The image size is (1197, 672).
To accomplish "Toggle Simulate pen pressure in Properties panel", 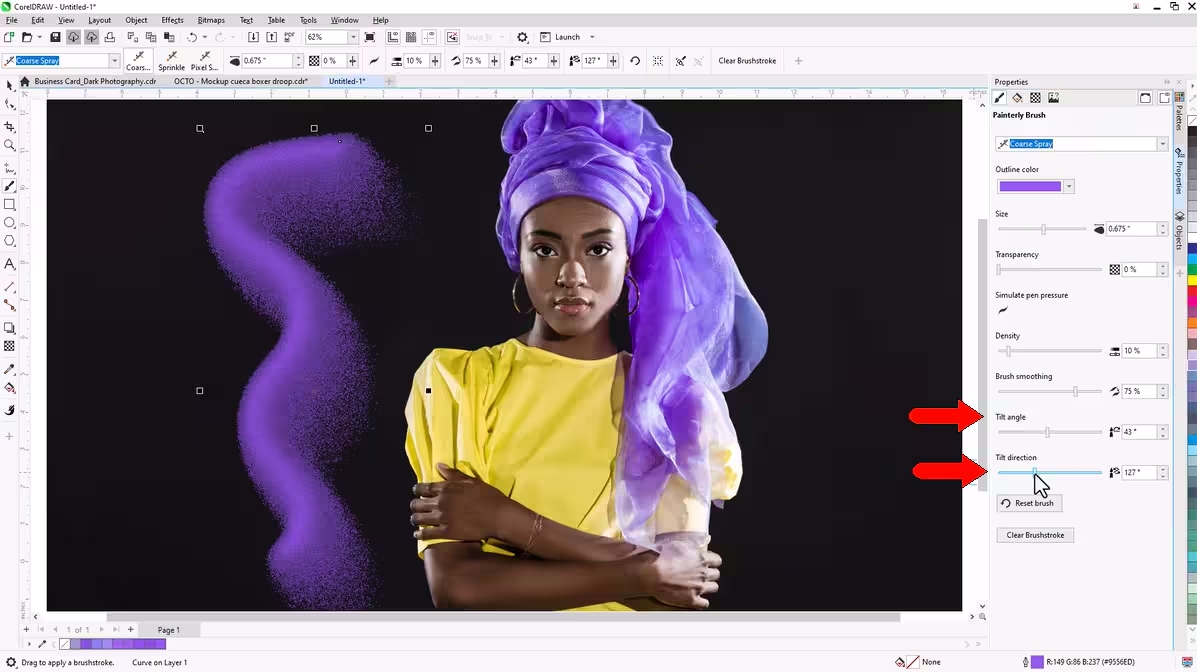I will [1003, 310].
